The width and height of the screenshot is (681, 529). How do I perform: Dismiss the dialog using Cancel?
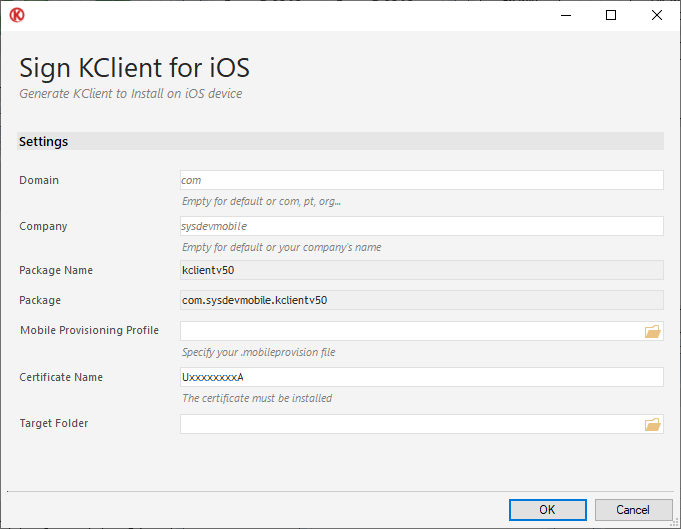[x=633, y=509]
